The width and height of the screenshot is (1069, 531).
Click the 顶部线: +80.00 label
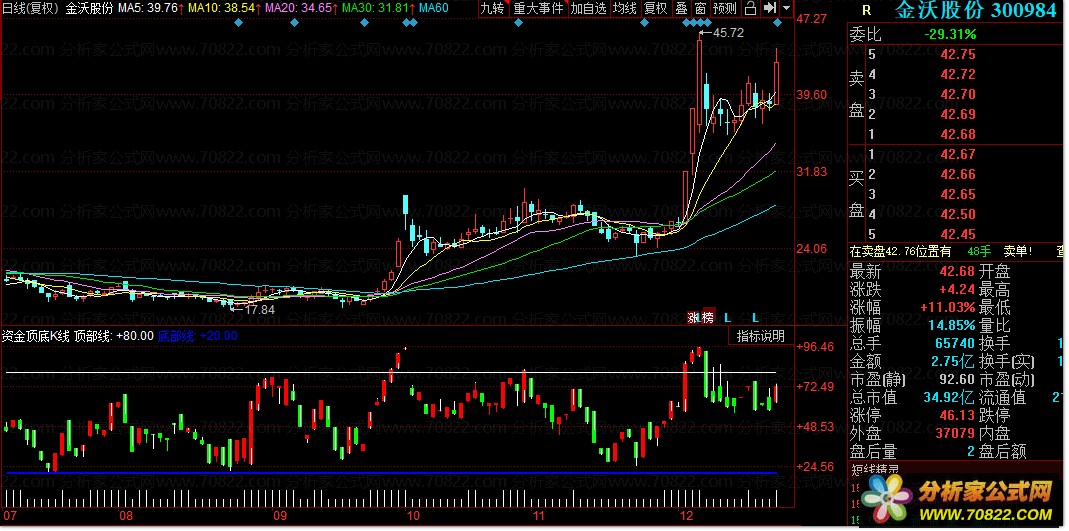click(x=114, y=335)
